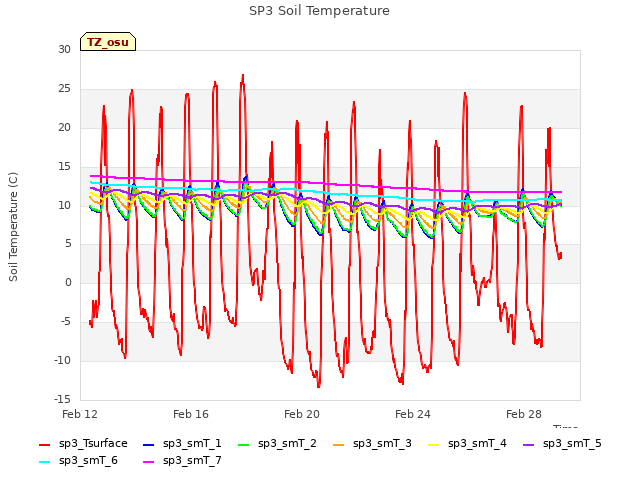Viewport: 640px width, 480px height.
Task: Click the 25 y-axis tick label
Action: 64,89
